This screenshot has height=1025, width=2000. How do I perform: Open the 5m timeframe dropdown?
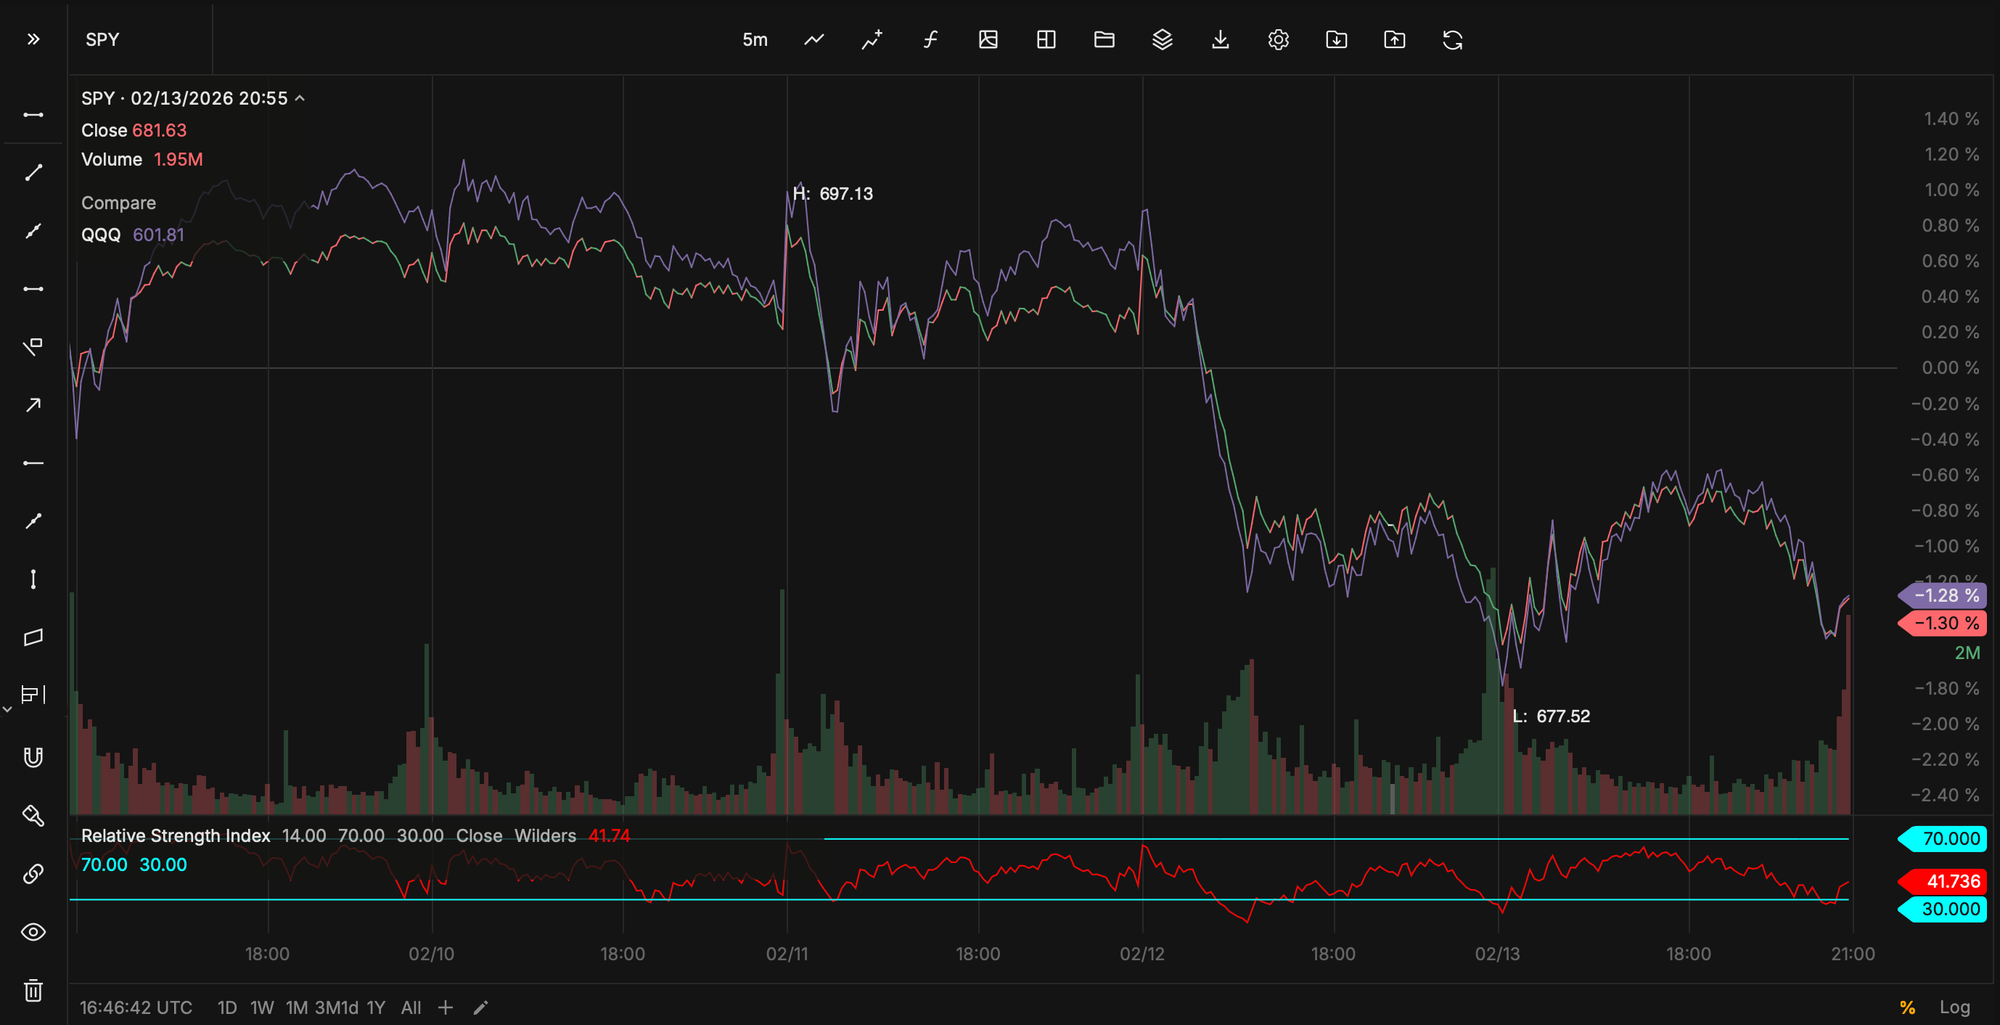(755, 40)
